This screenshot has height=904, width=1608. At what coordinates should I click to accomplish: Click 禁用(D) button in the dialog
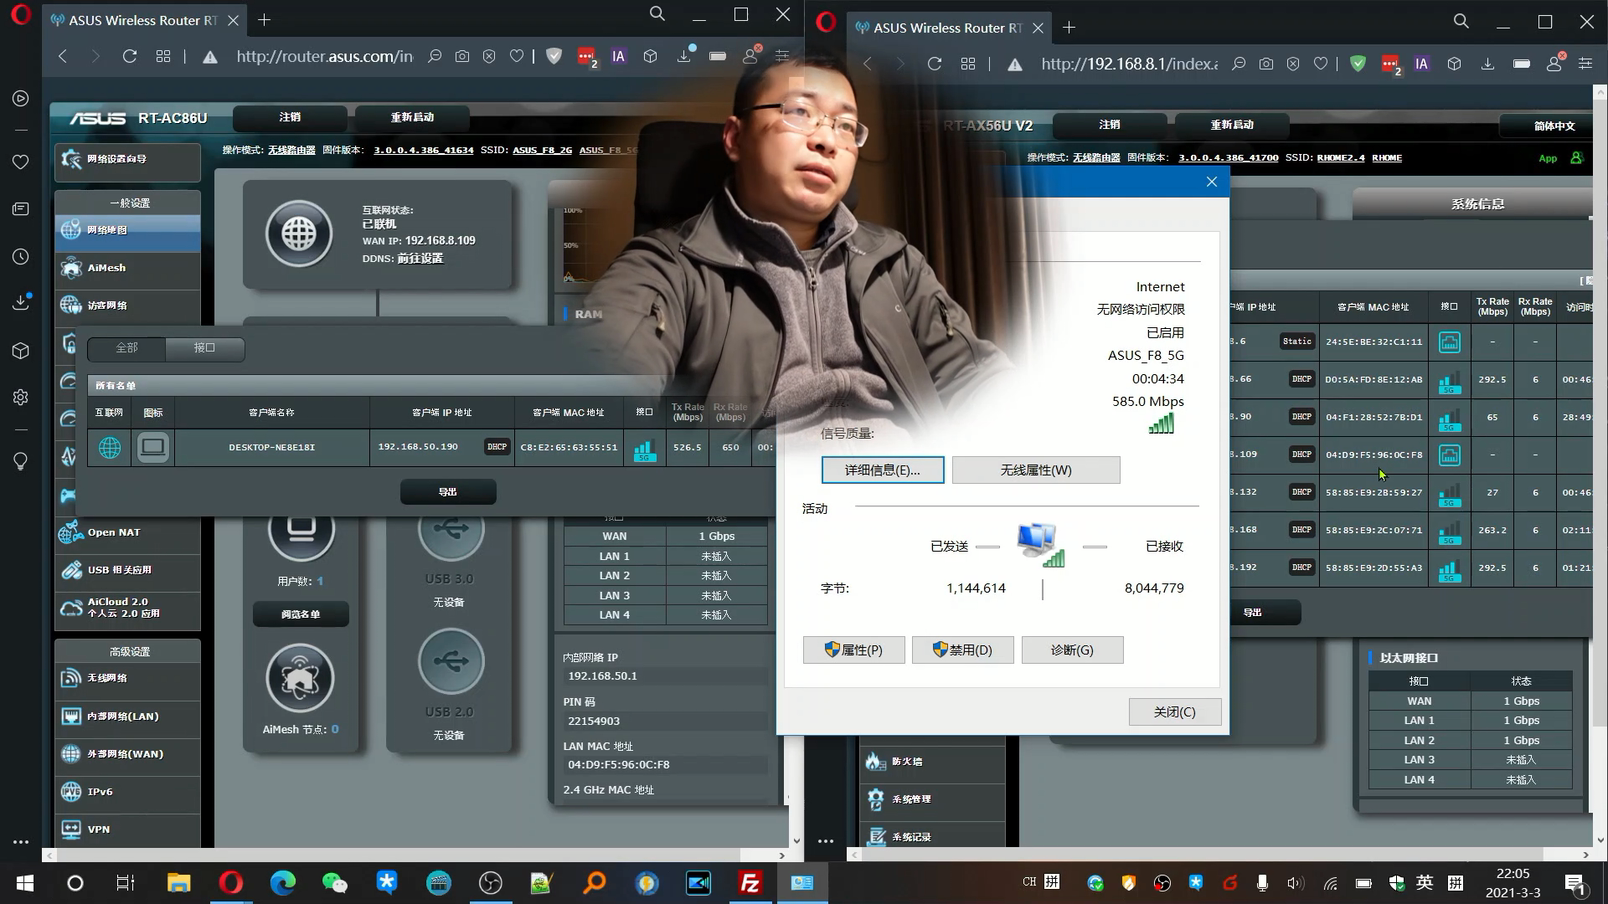coord(962,650)
